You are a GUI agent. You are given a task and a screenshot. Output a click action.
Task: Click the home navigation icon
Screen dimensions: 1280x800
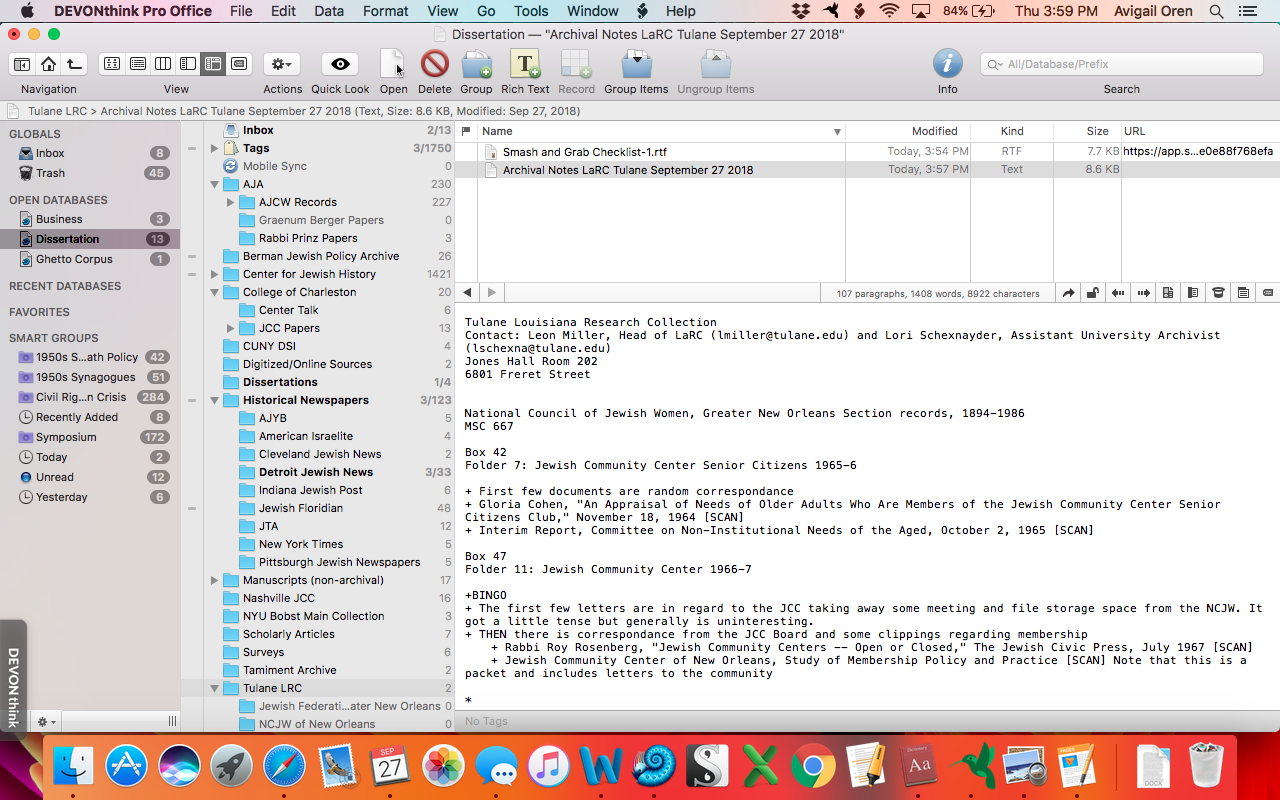pos(48,64)
